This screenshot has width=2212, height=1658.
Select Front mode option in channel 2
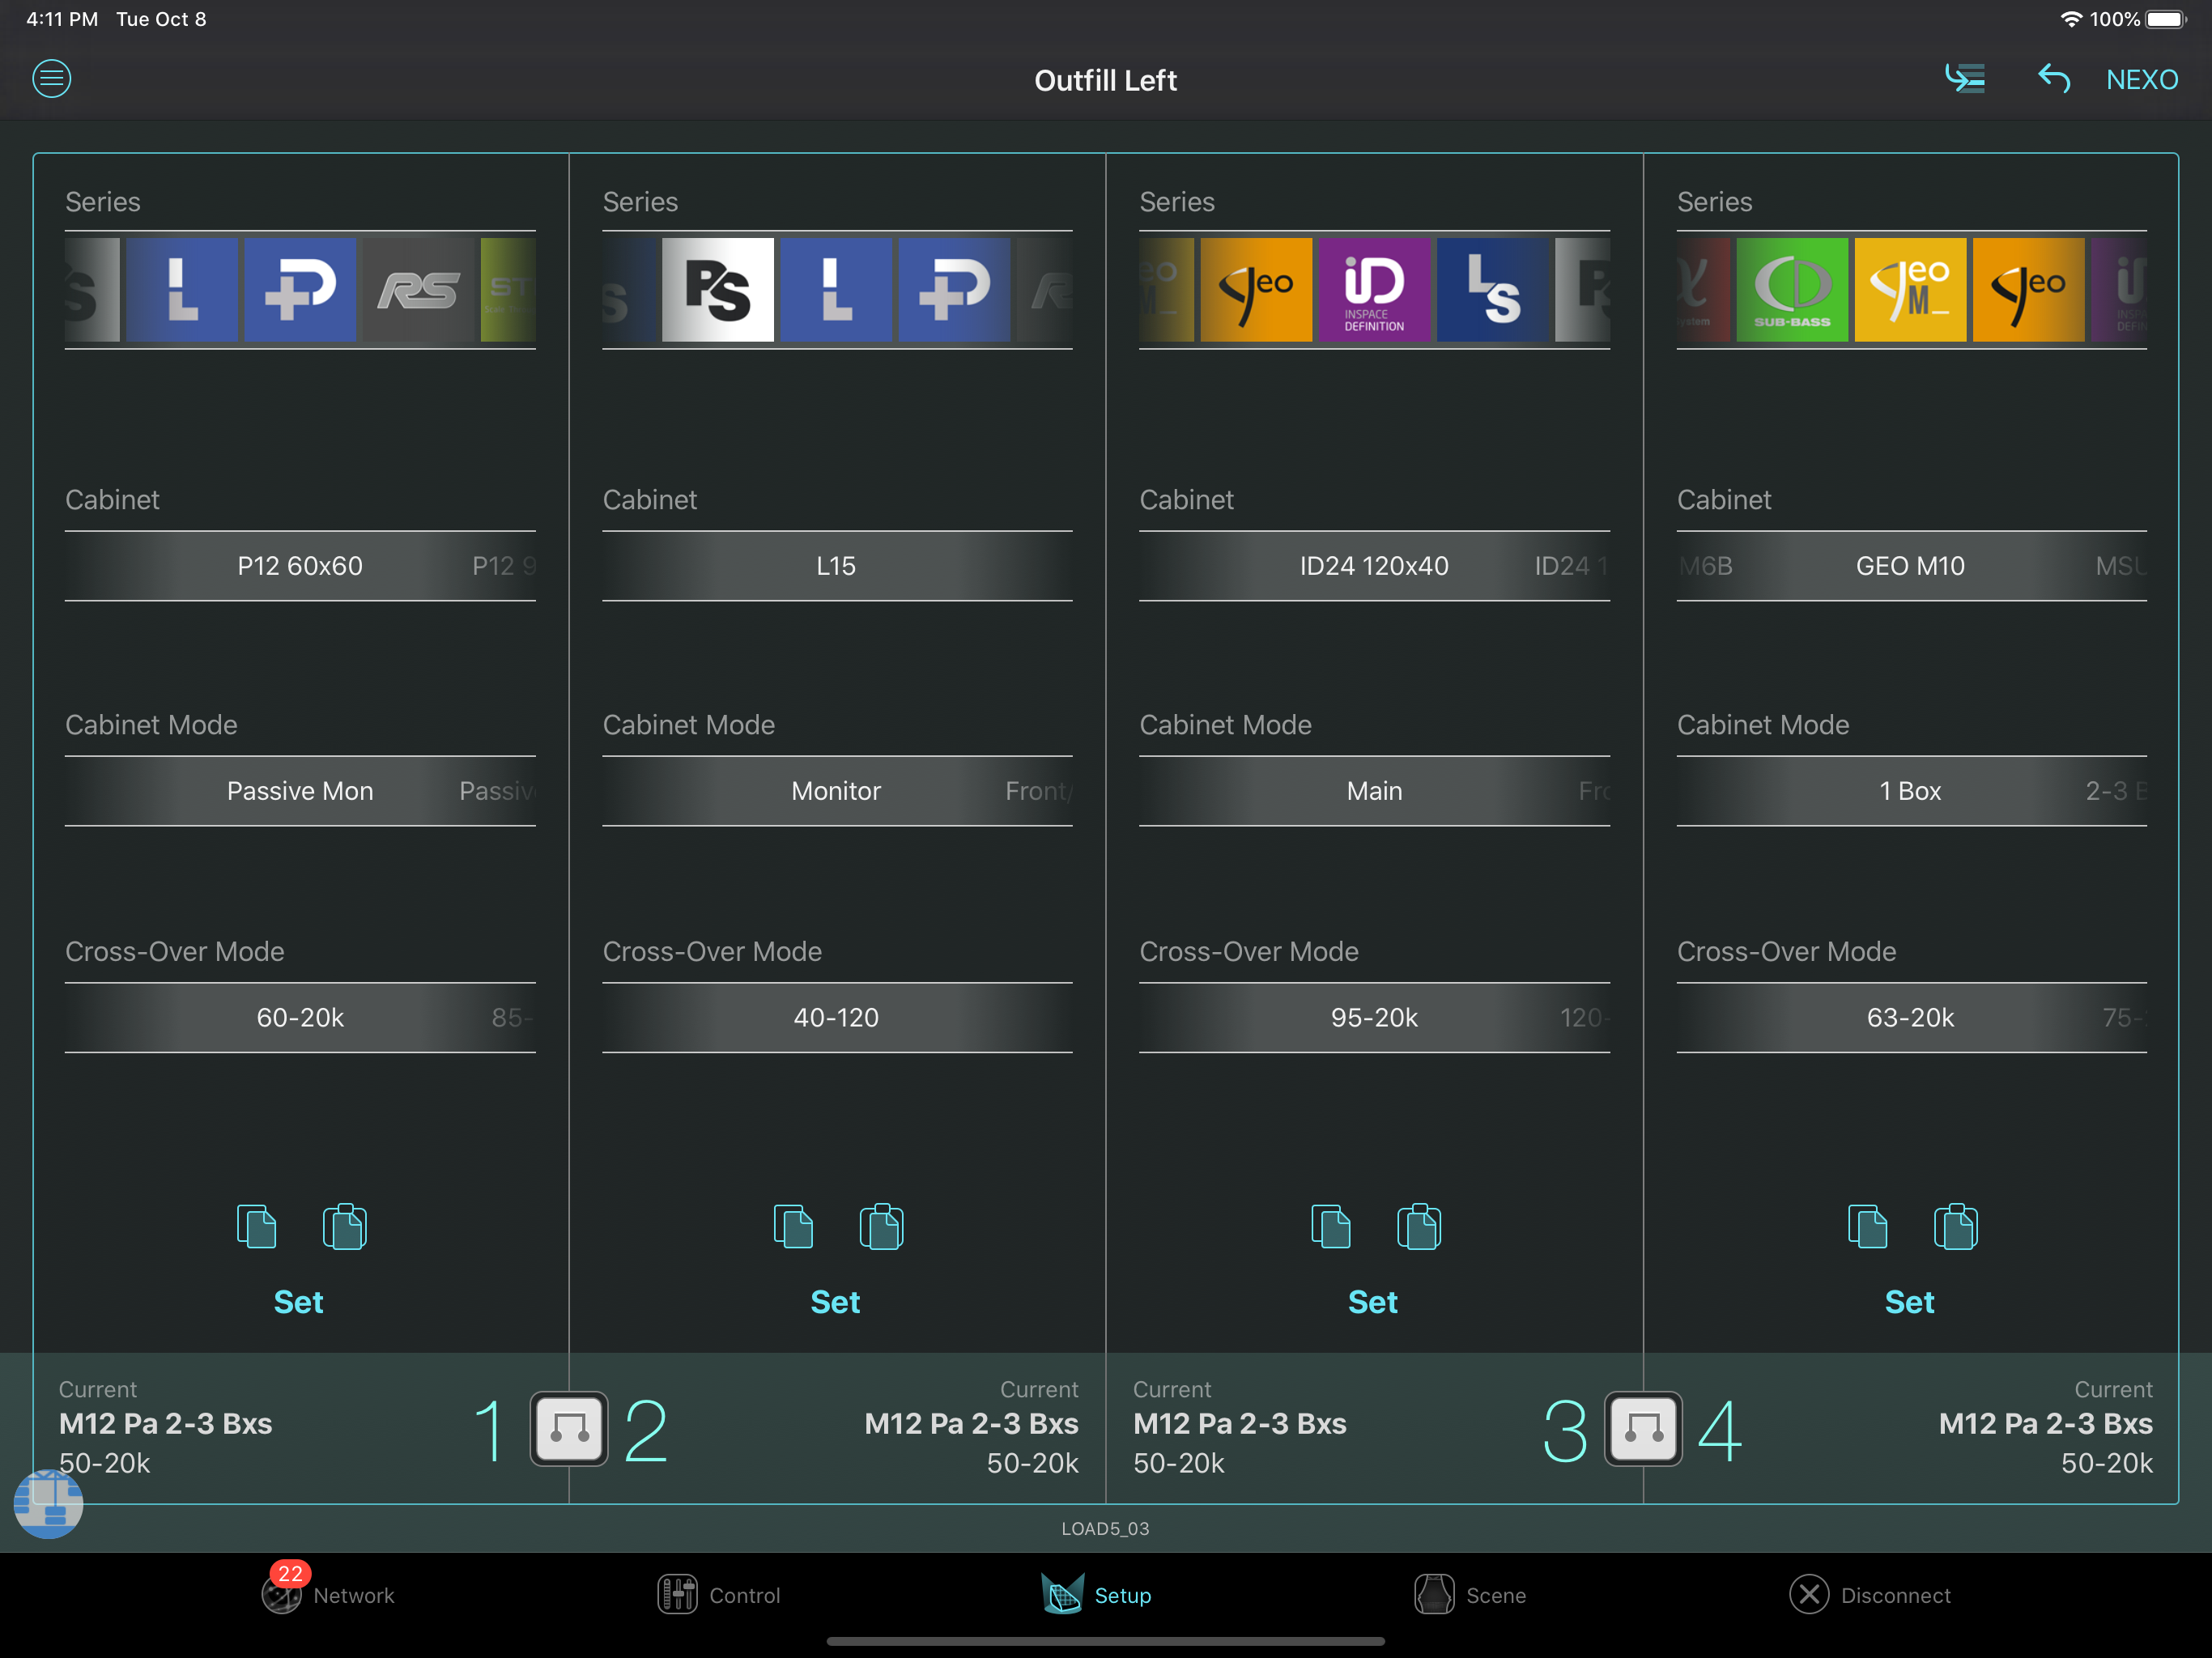tap(1039, 791)
